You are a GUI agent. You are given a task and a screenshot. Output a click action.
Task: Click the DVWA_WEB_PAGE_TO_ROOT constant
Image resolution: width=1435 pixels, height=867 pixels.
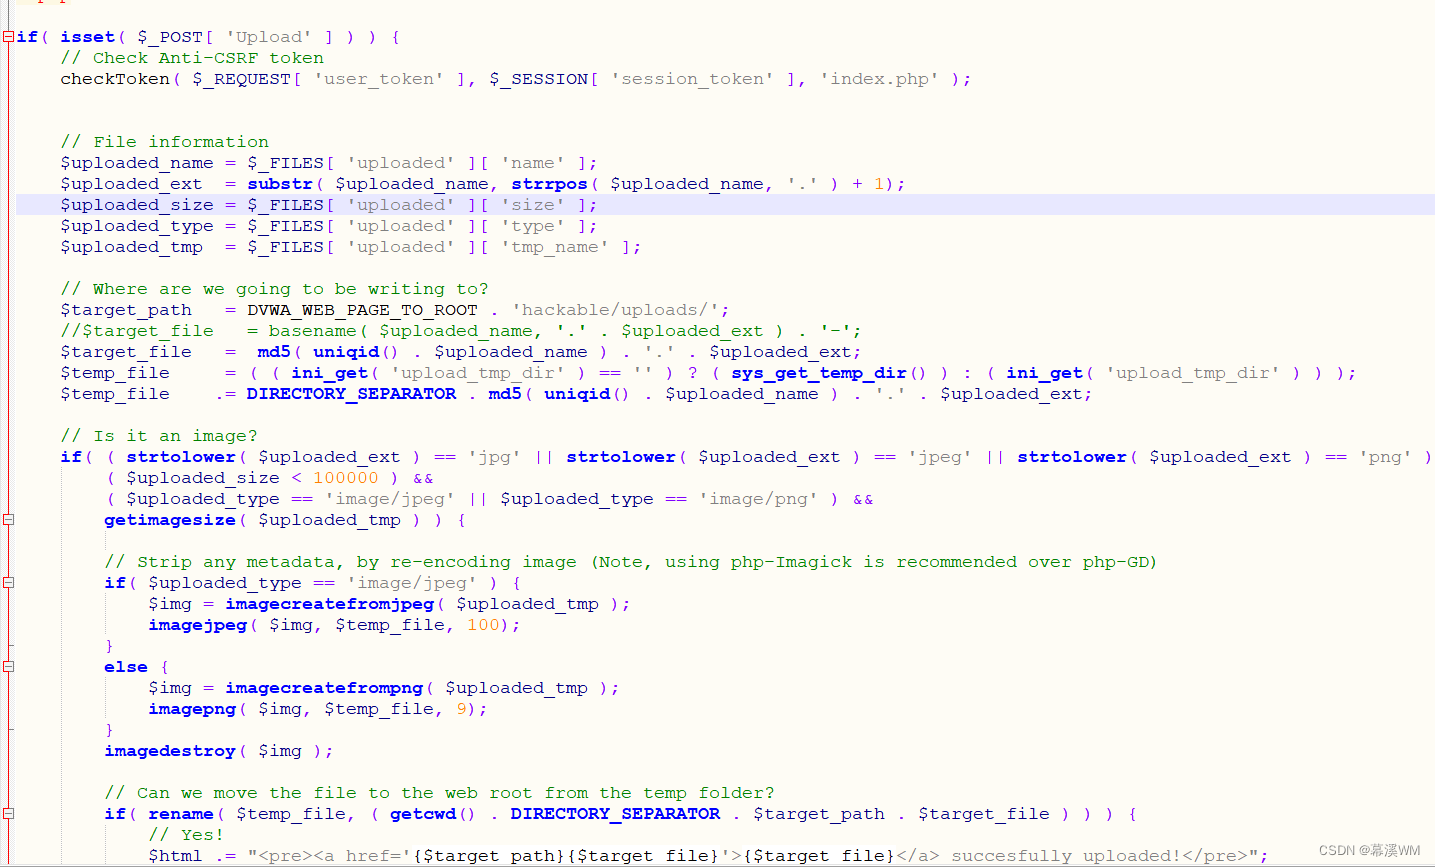click(x=362, y=310)
